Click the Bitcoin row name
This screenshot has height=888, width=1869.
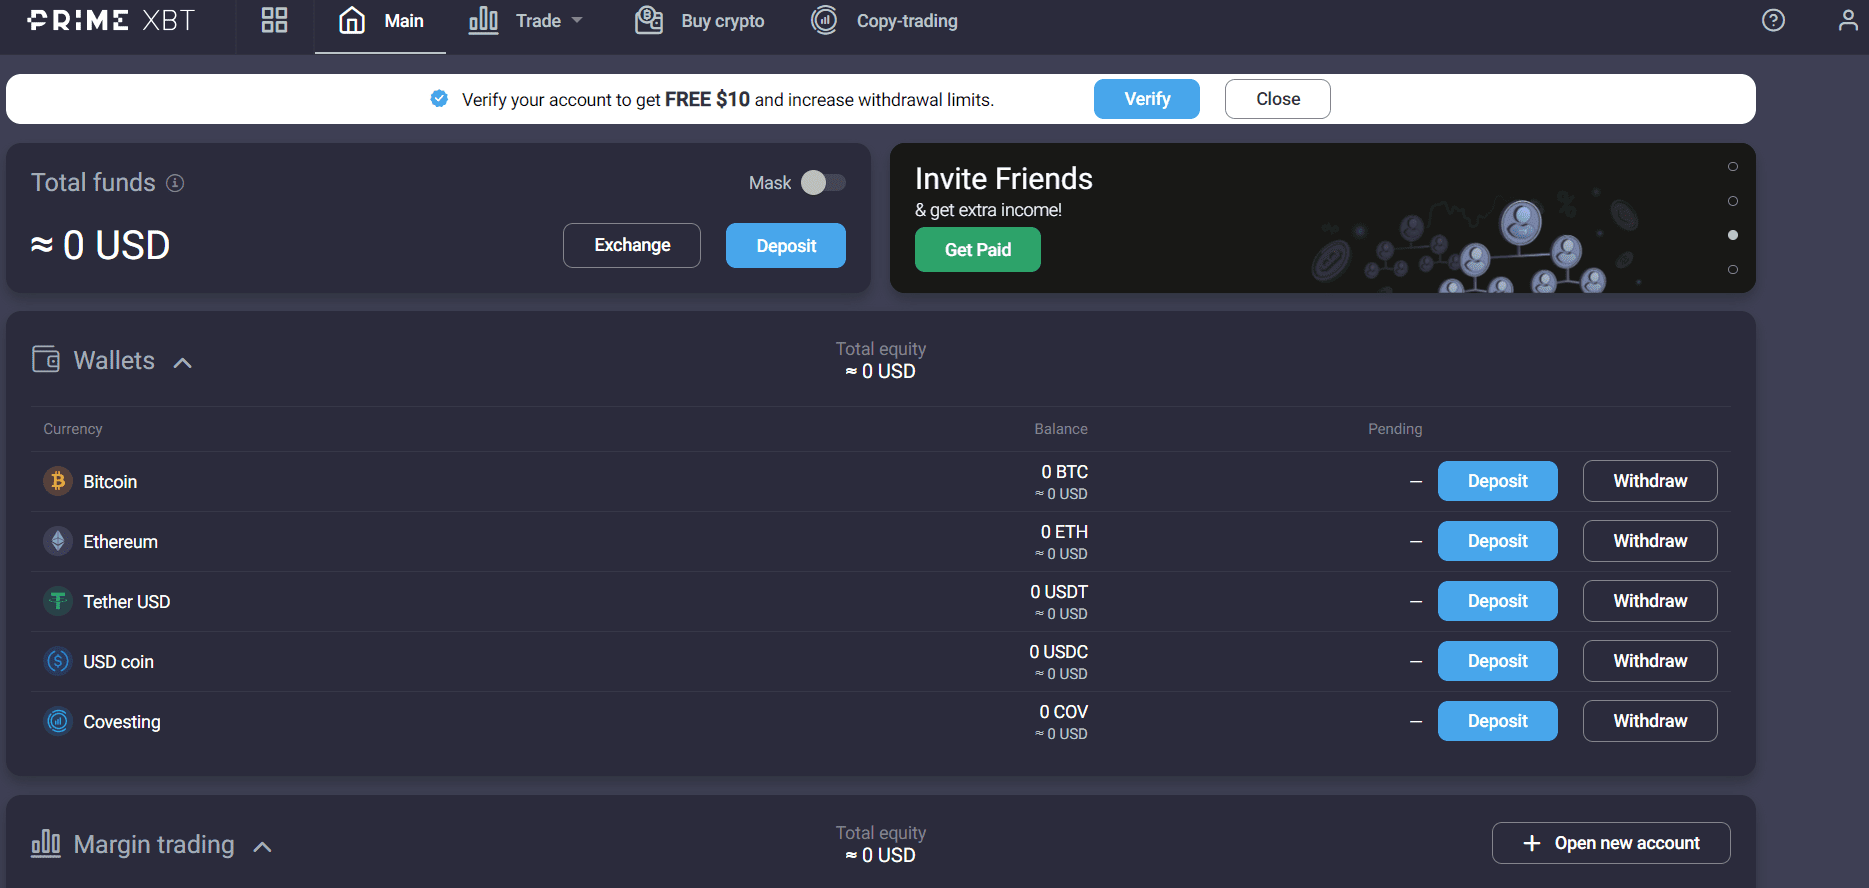click(x=110, y=482)
